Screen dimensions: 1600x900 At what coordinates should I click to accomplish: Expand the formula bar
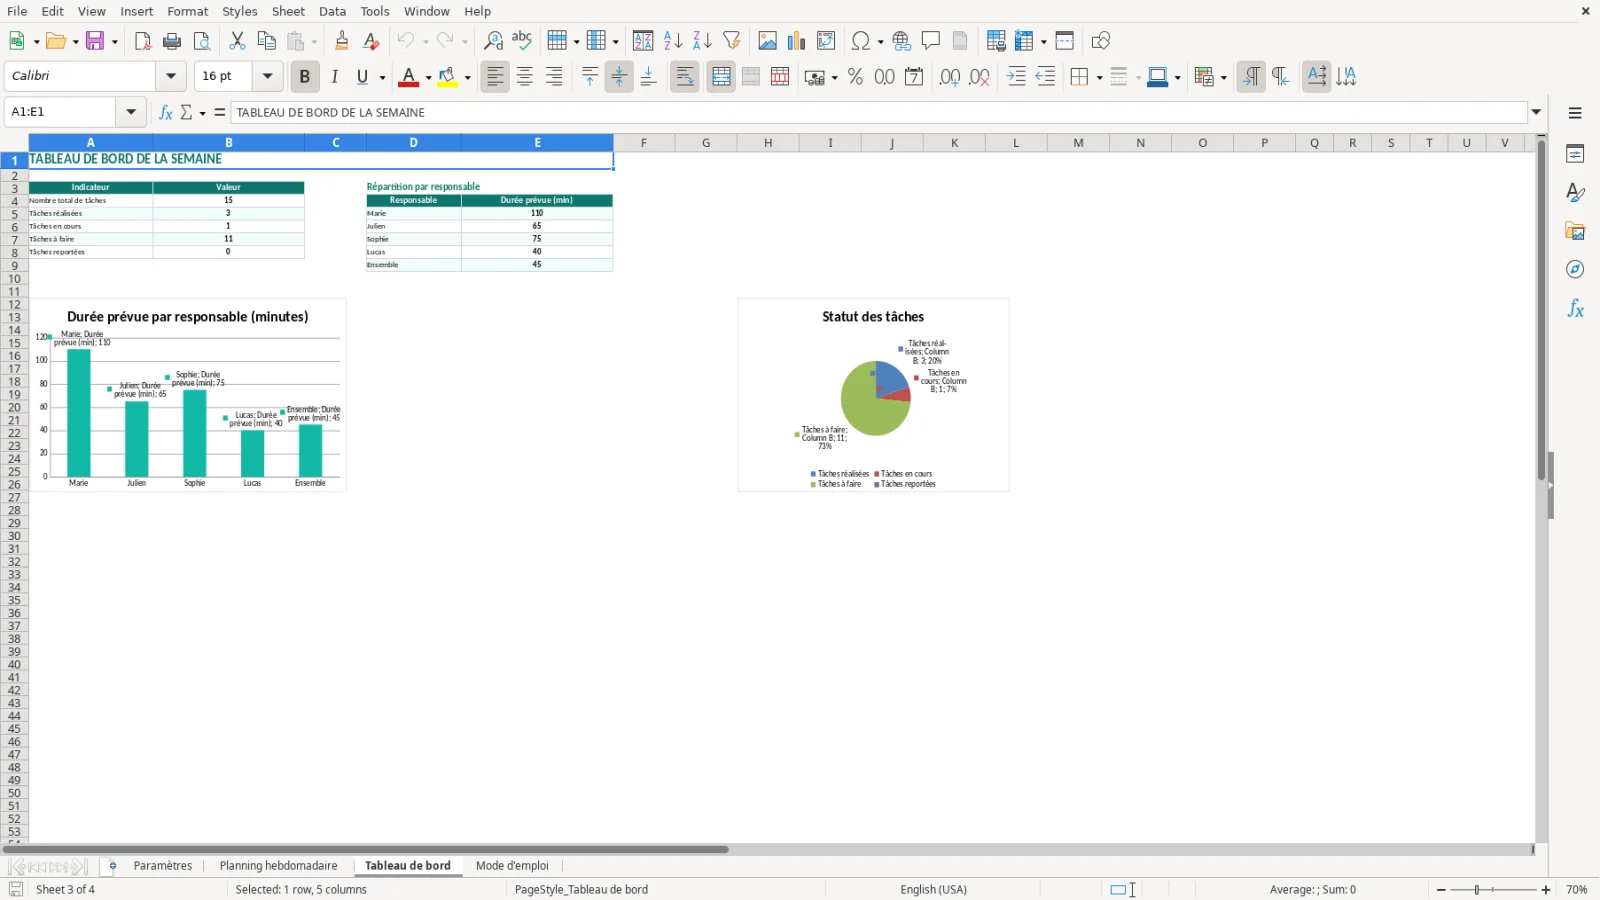coord(1536,112)
